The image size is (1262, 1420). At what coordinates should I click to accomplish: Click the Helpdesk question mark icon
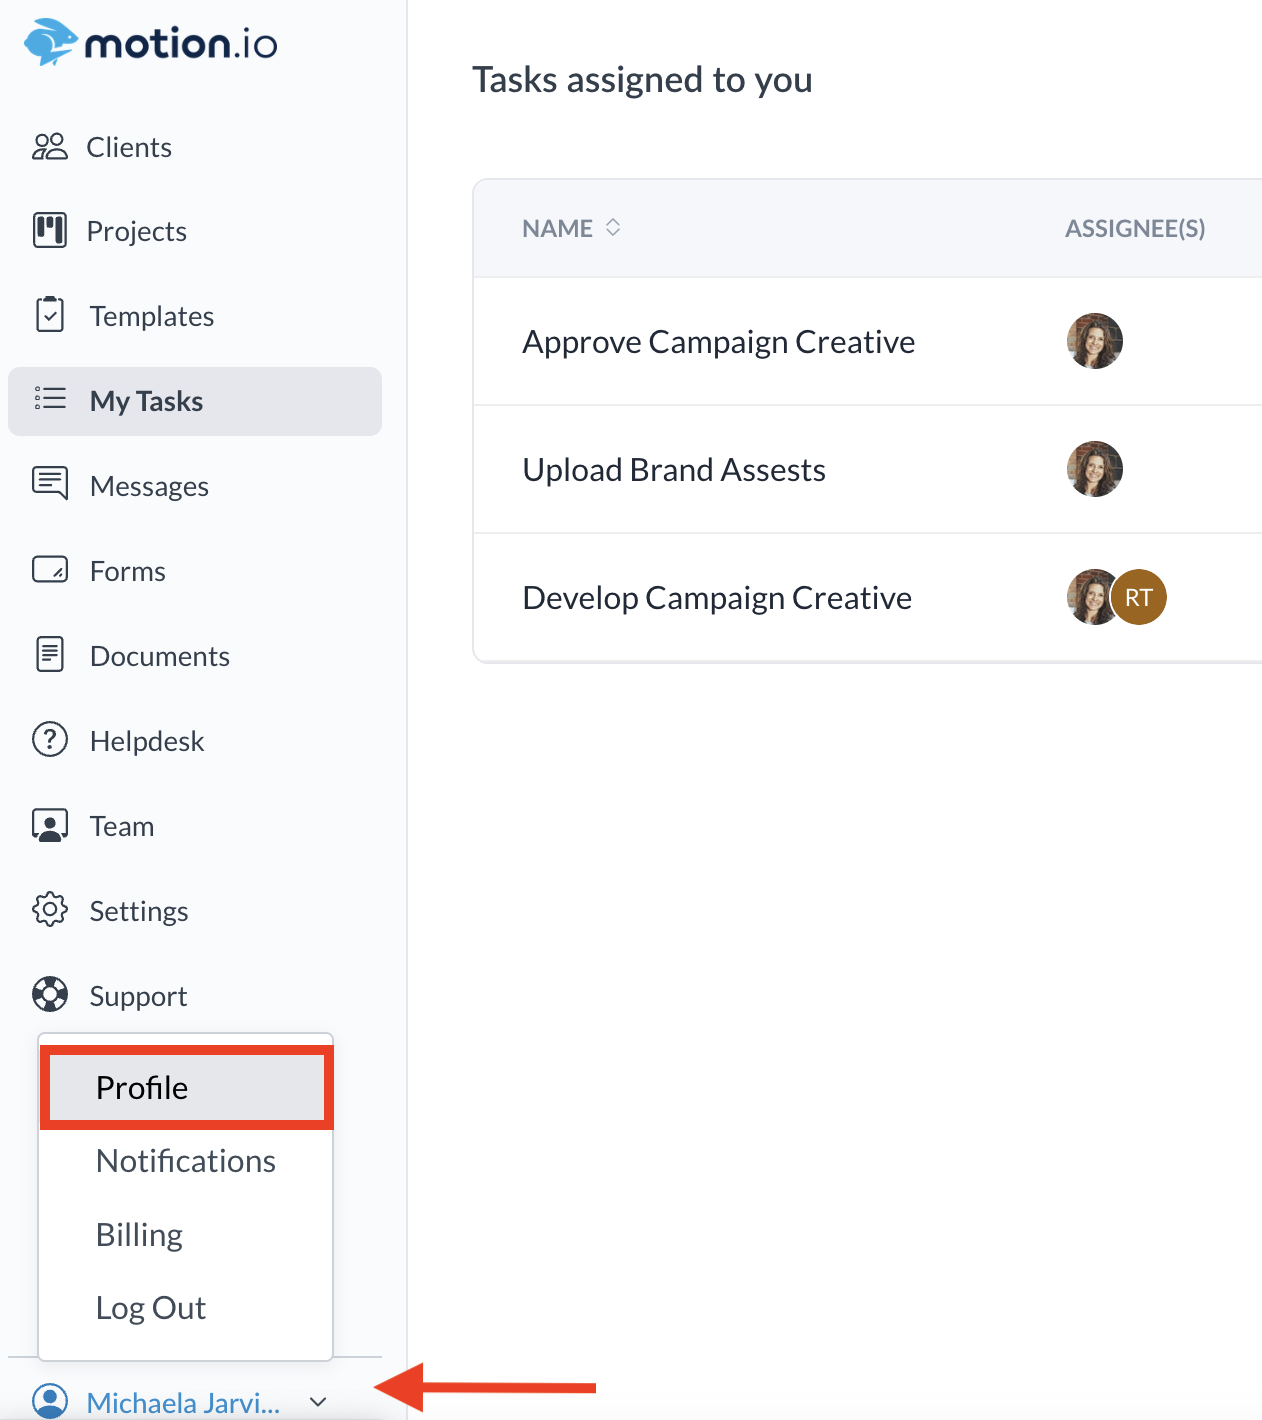pos(49,740)
